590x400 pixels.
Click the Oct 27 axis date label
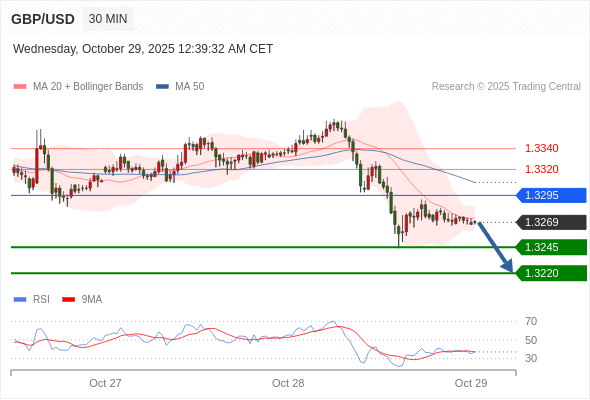(105, 383)
